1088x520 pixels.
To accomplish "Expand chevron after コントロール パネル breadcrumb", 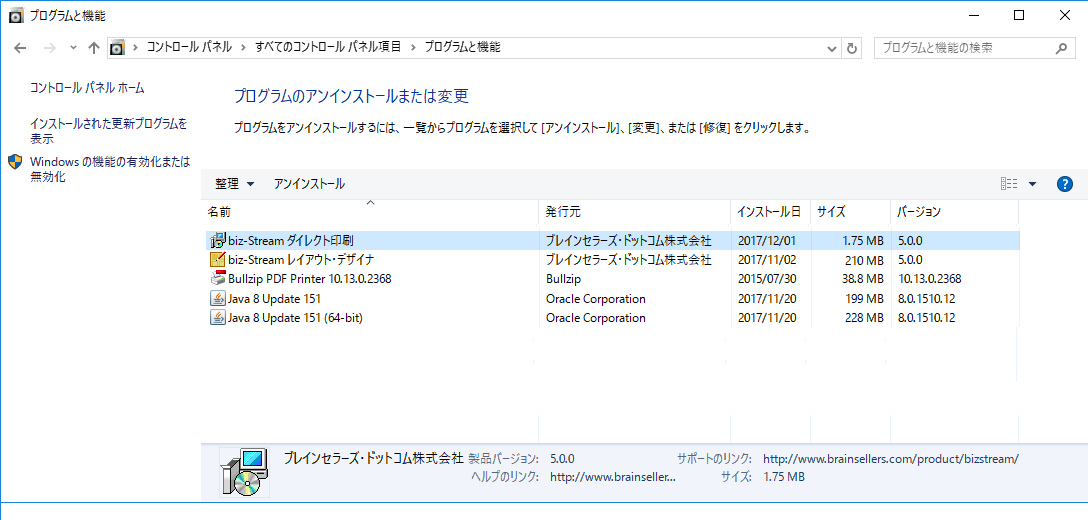I will click(x=244, y=48).
